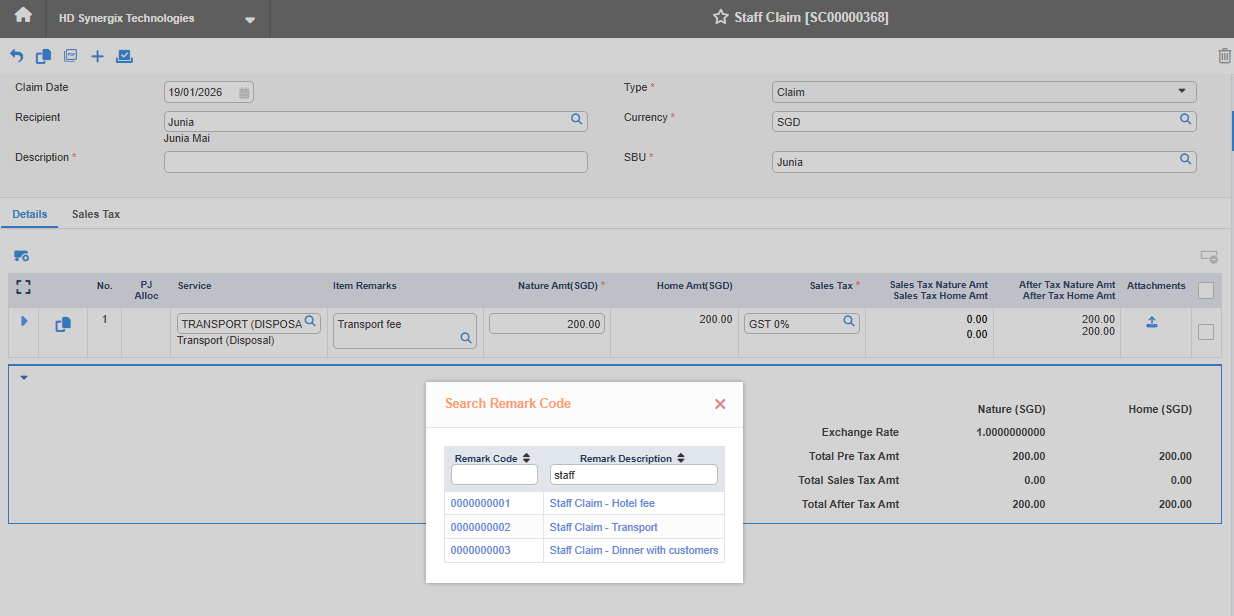This screenshot has height=616, width=1234.
Task: Open calendar picker for Claim Date
Action: click(x=244, y=92)
